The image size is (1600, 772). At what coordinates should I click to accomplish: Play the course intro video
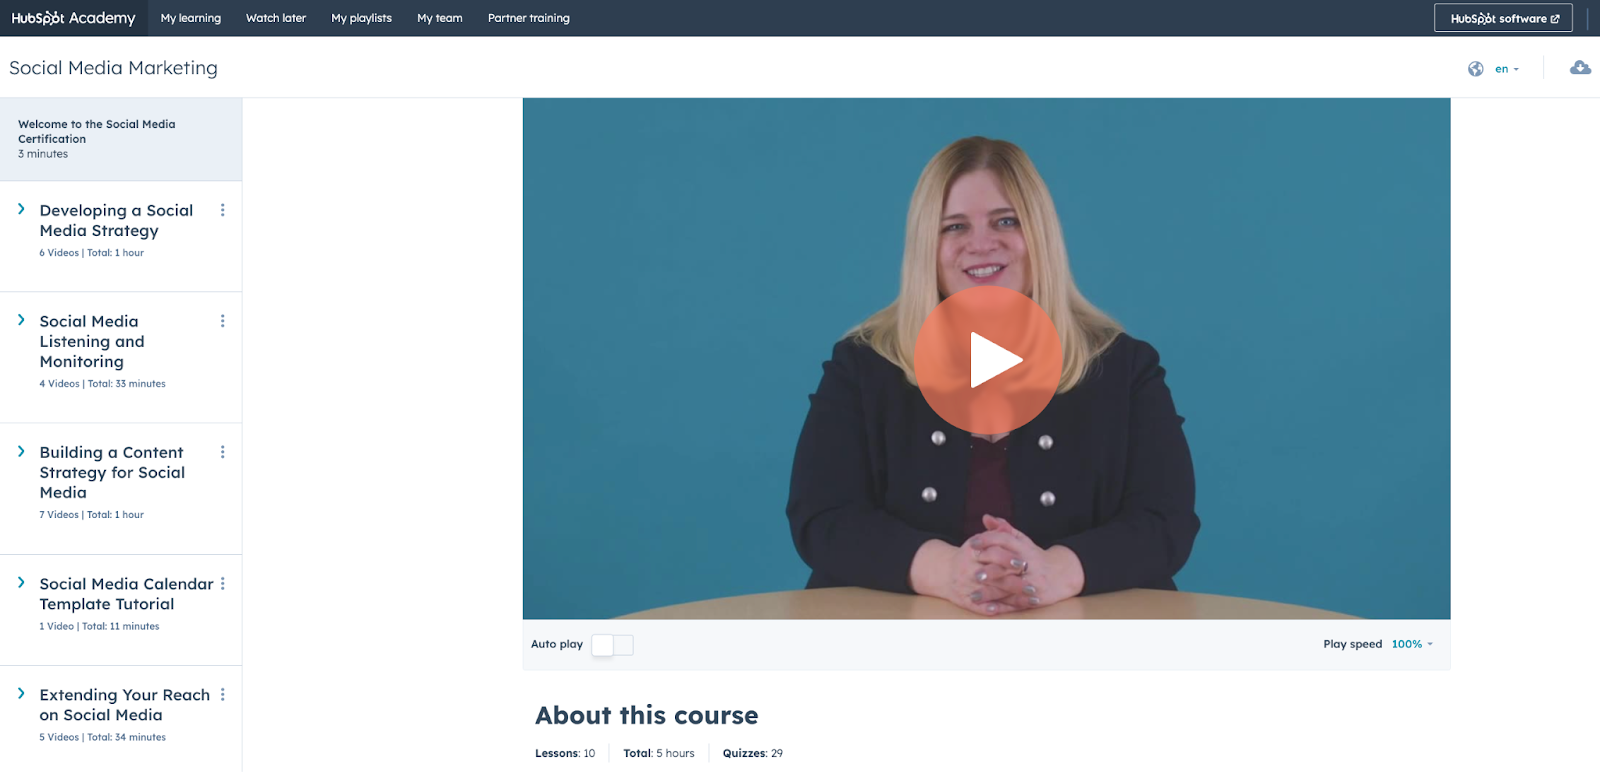coord(987,360)
